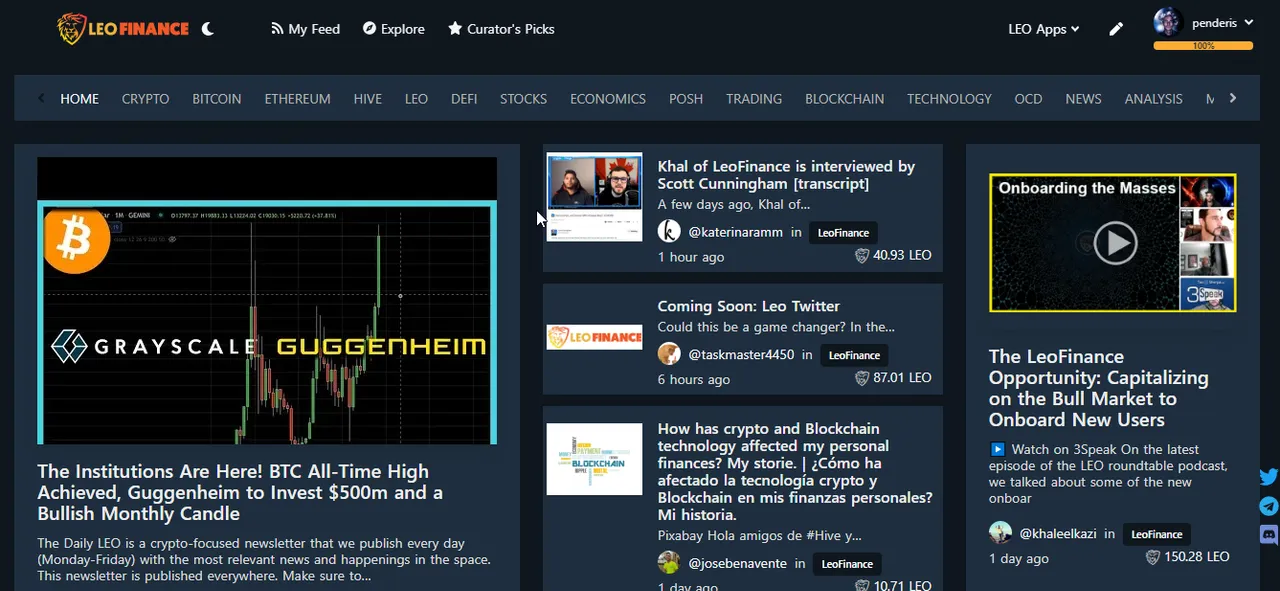
Task: Click LeoFinance tag on katerinaramm post
Action: [843, 232]
